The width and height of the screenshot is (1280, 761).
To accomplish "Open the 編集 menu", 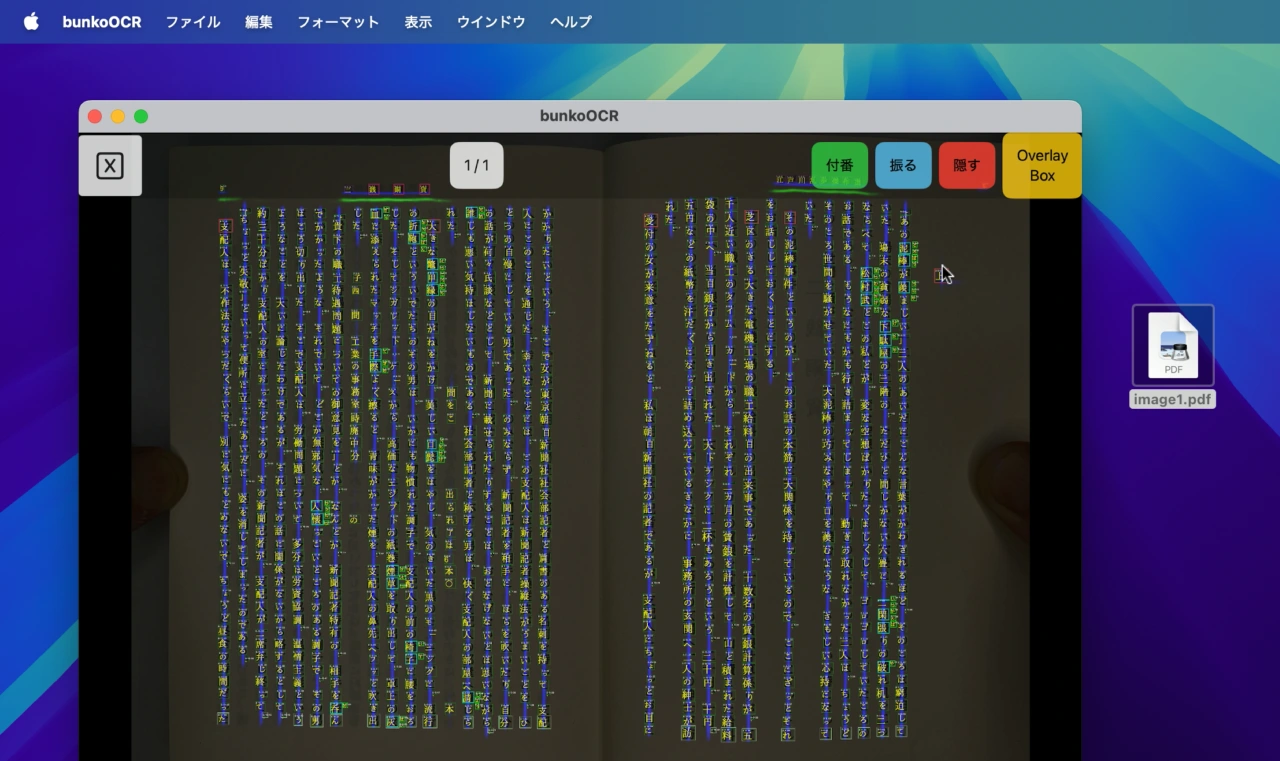I will (x=259, y=21).
